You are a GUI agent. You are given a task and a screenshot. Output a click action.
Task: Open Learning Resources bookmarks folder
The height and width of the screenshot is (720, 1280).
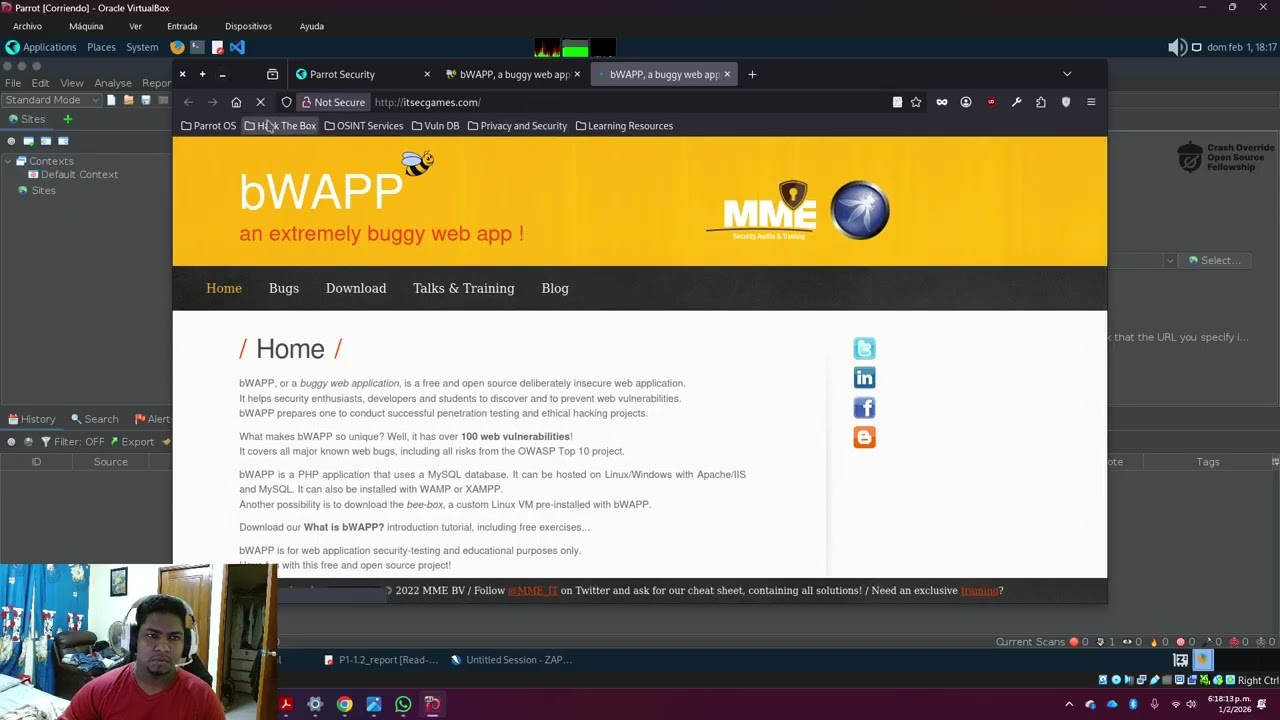[624, 126]
